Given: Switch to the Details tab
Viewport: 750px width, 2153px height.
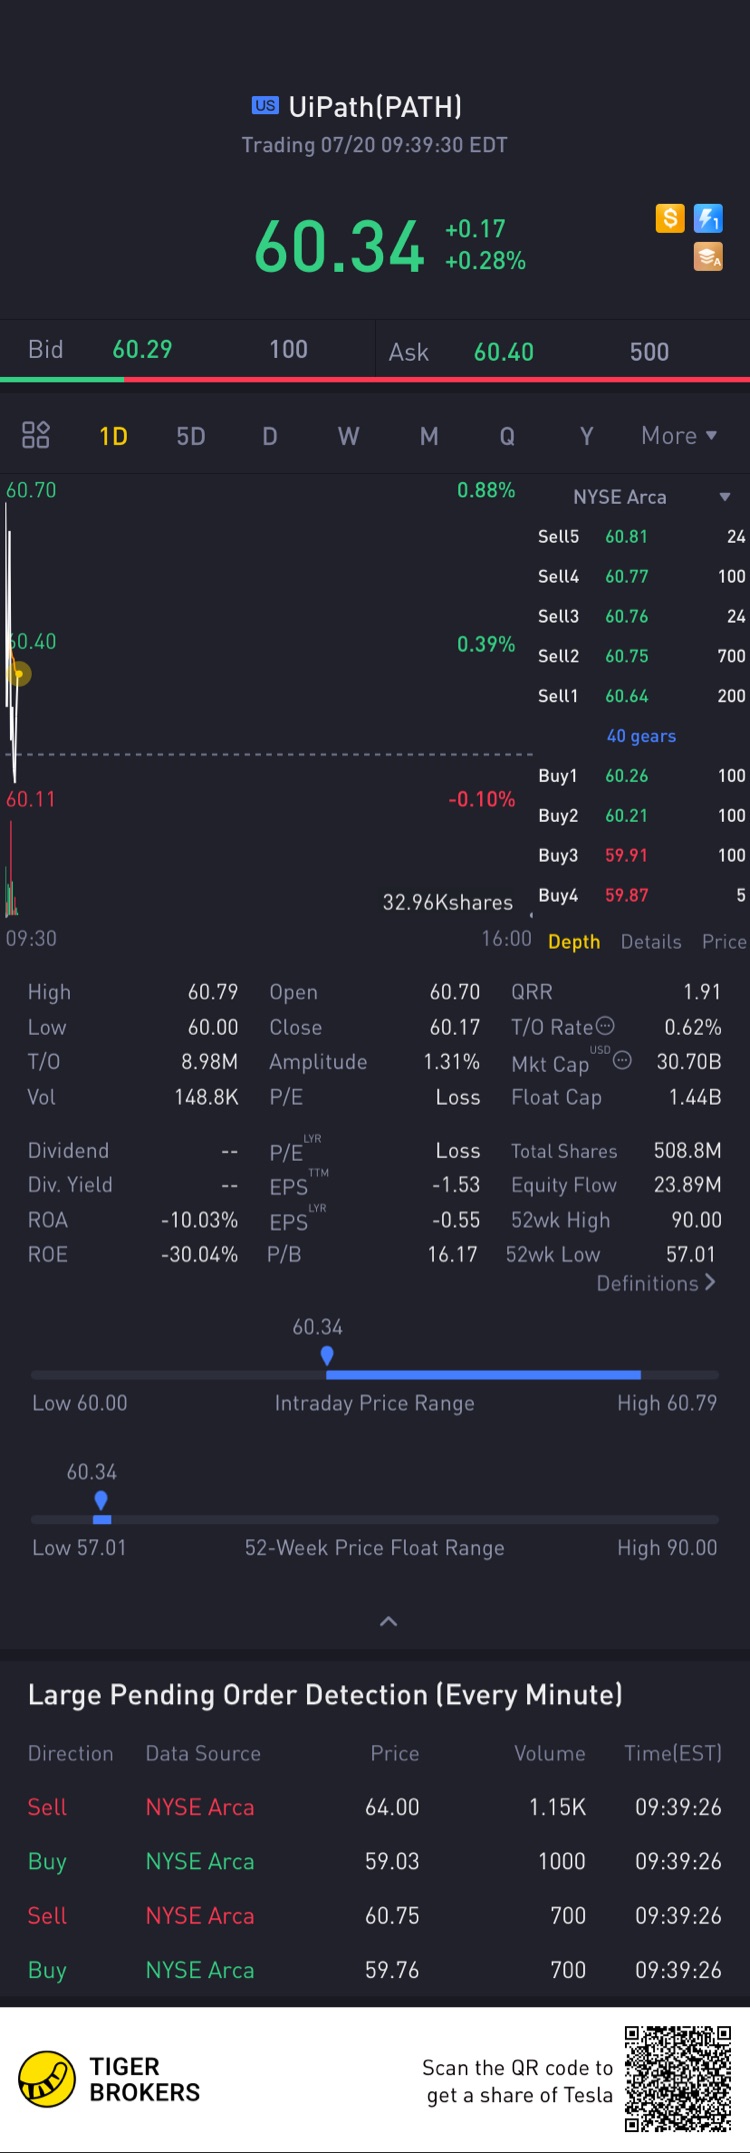Looking at the screenshot, I should click(651, 942).
